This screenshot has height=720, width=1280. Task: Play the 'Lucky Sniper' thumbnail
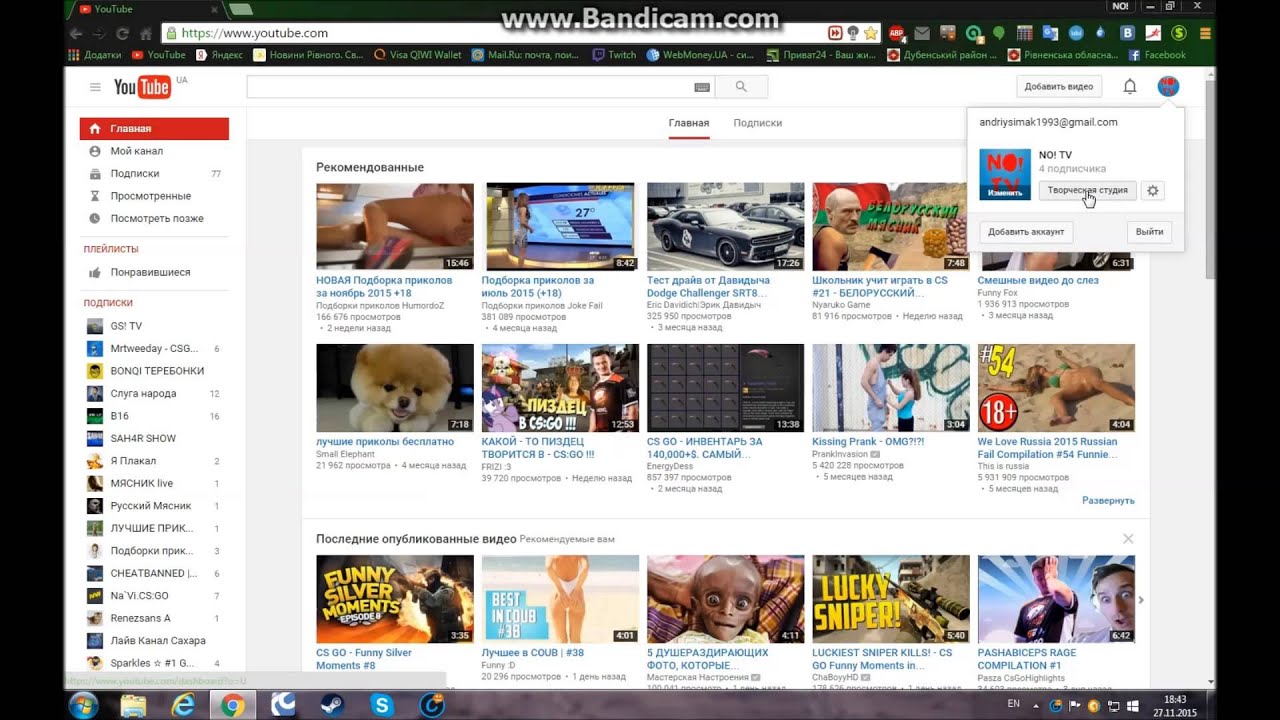pos(891,599)
